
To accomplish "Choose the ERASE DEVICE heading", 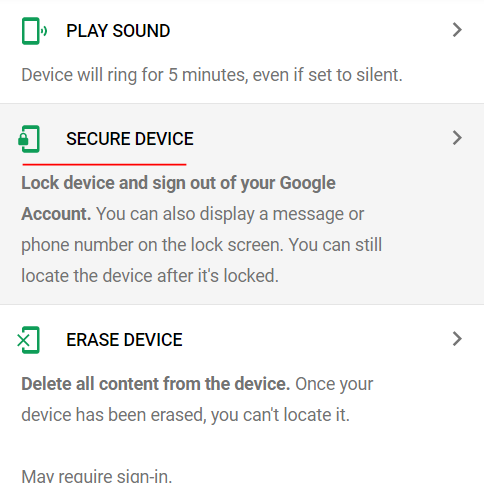I will pos(124,340).
